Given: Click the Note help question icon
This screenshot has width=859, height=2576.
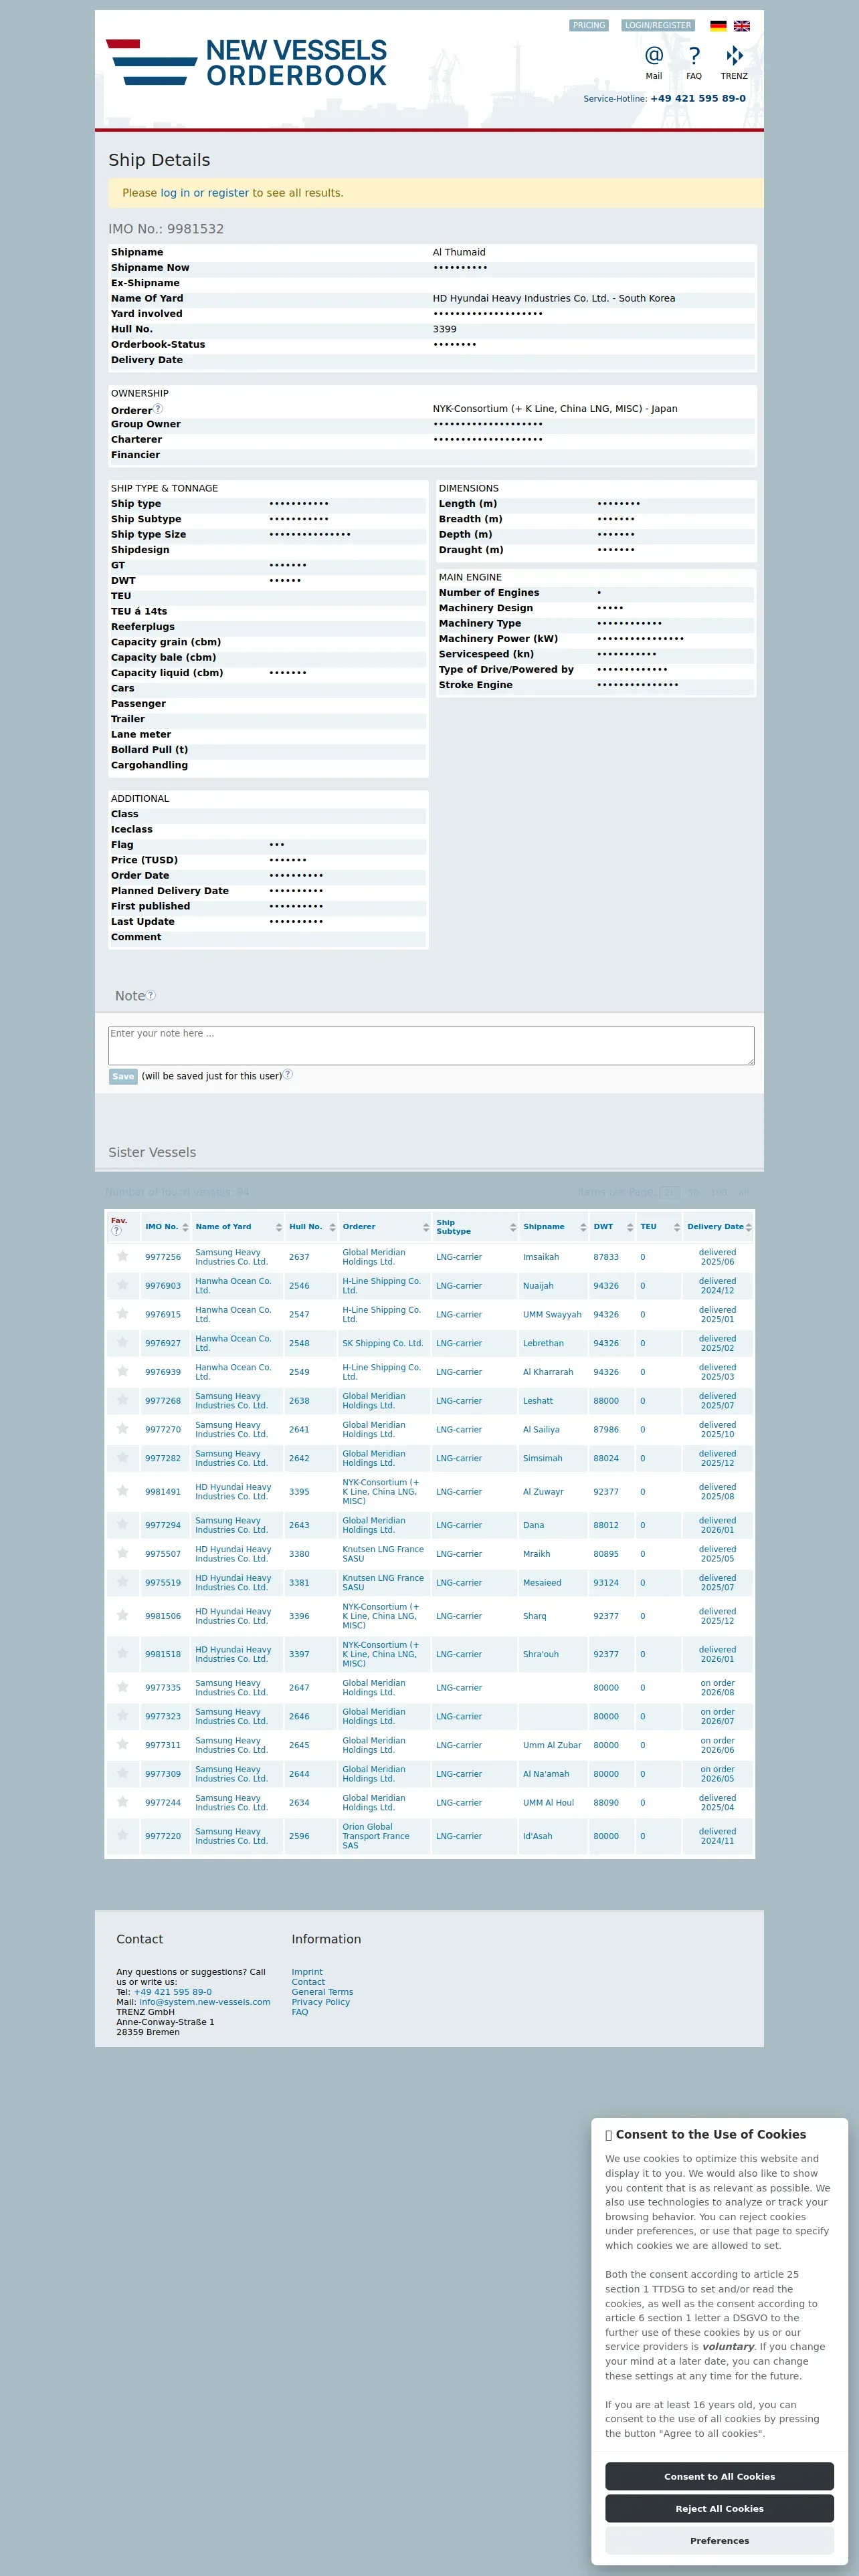Looking at the screenshot, I should 151,995.
